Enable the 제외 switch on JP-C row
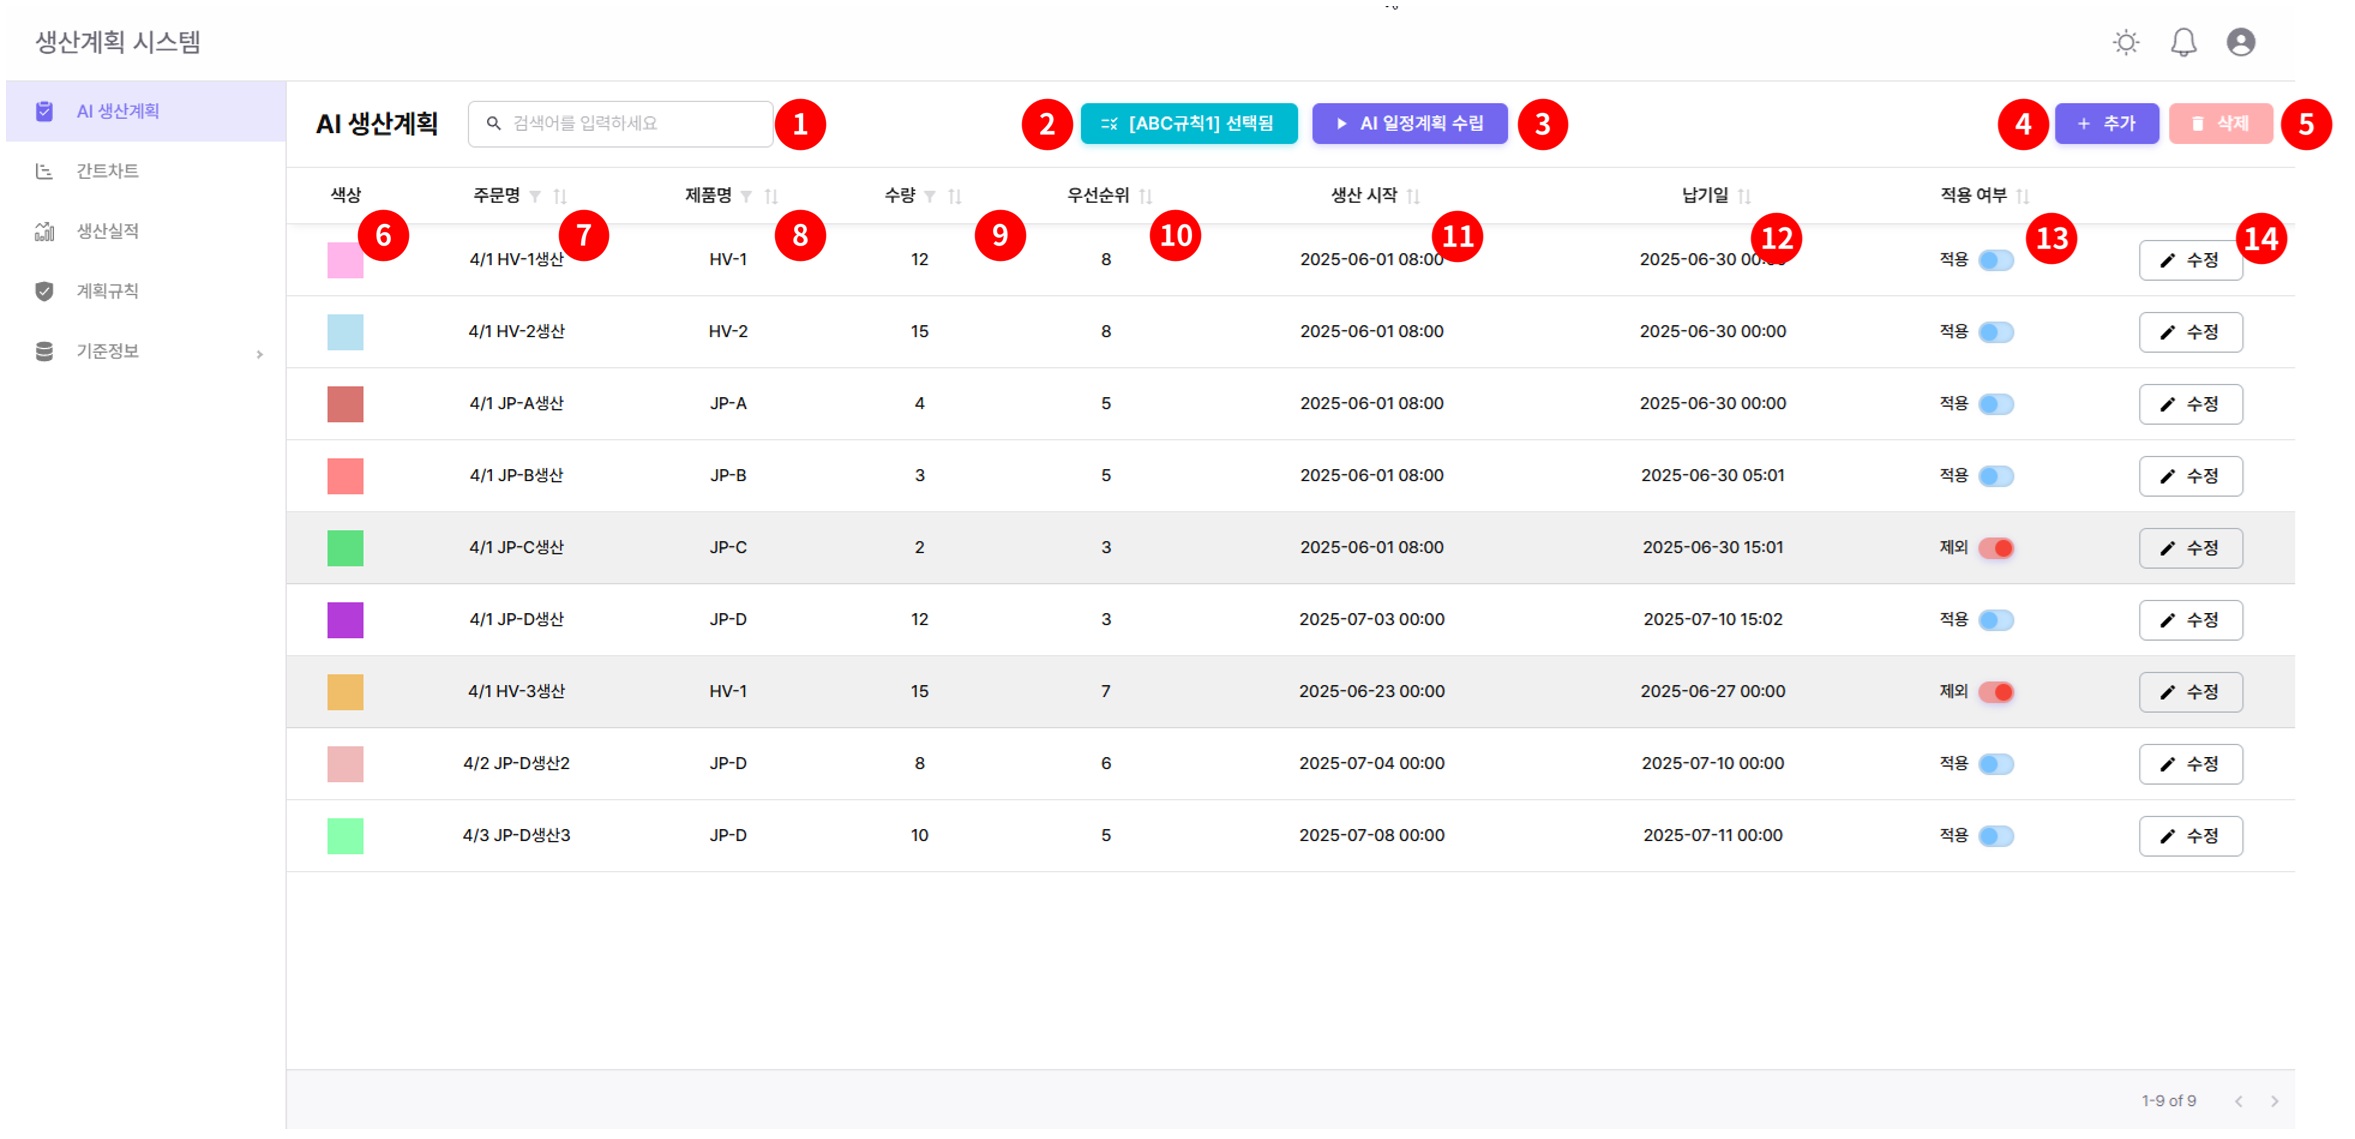This screenshot has width=2355, height=1139. (x=1995, y=548)
